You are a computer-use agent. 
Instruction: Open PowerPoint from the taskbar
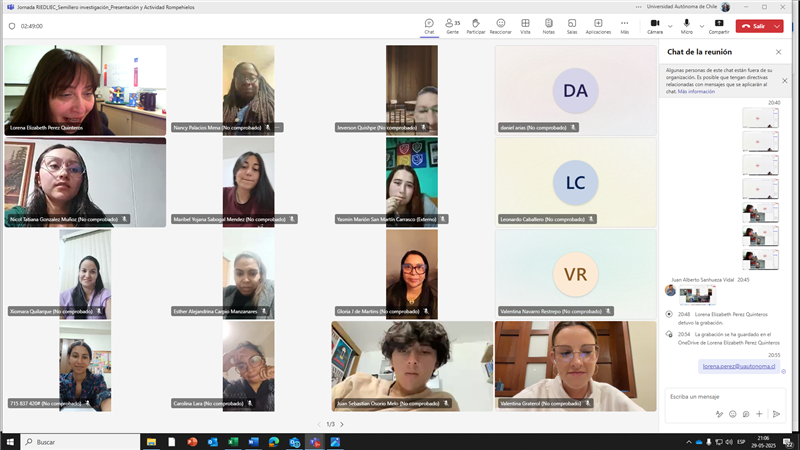click(x=192, y=442)
